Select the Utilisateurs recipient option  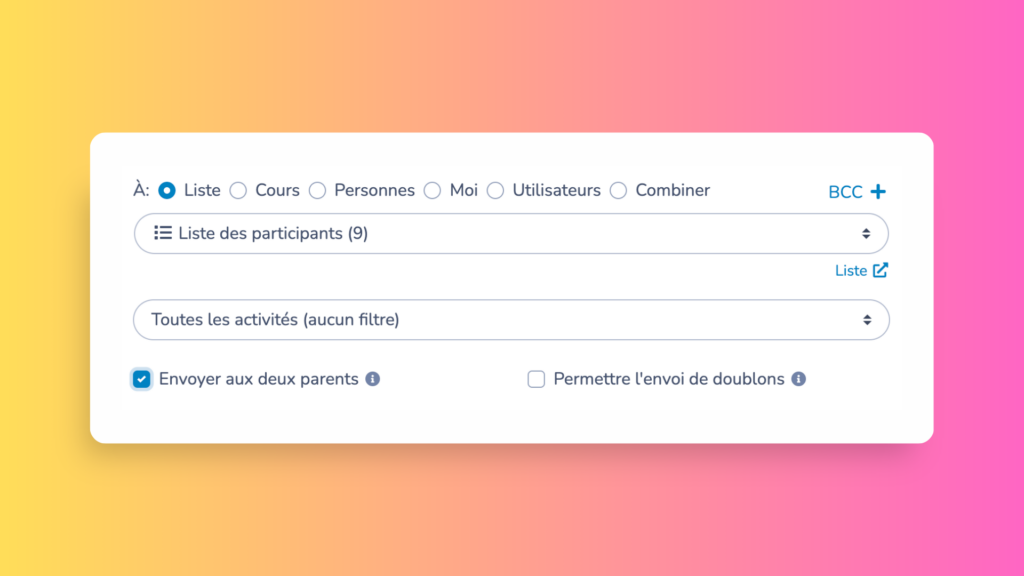point(495,190)
